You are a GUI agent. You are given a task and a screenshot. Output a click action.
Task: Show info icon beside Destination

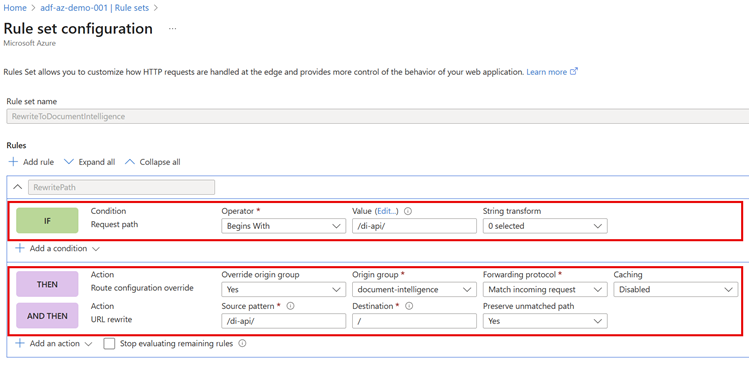pyautogui.click(x=409, y=306)
